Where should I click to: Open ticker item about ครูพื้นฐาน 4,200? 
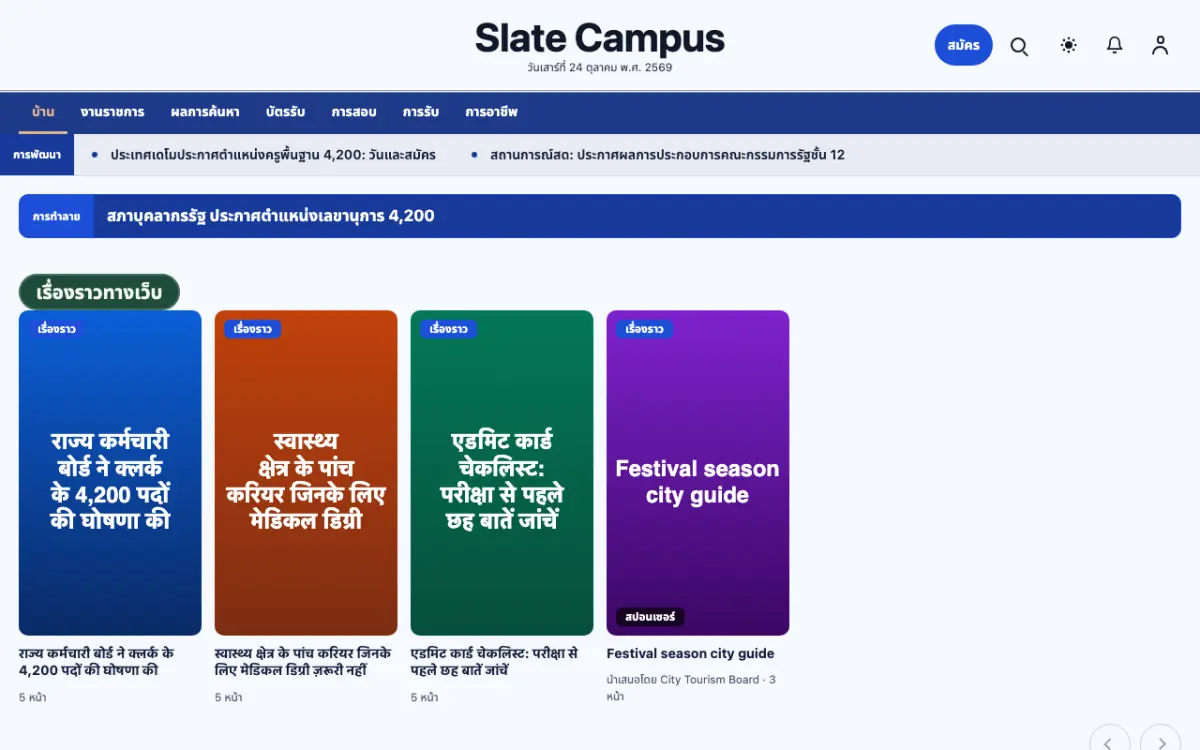[273, 155]
